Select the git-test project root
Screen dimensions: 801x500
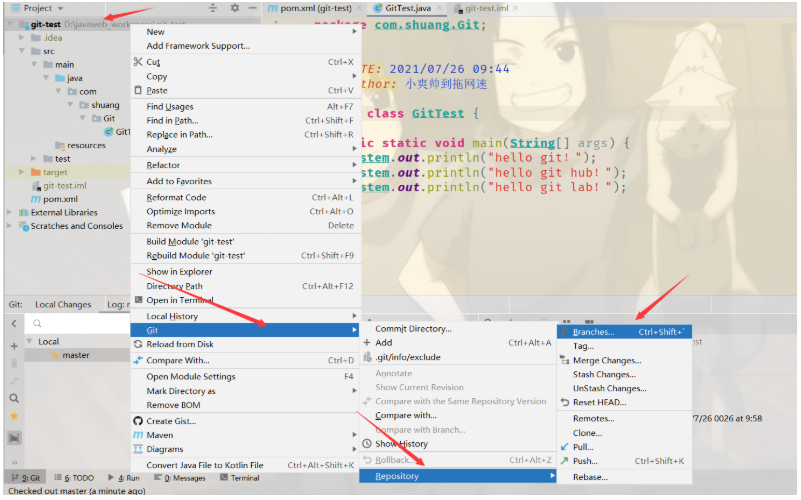click(45, 25)
